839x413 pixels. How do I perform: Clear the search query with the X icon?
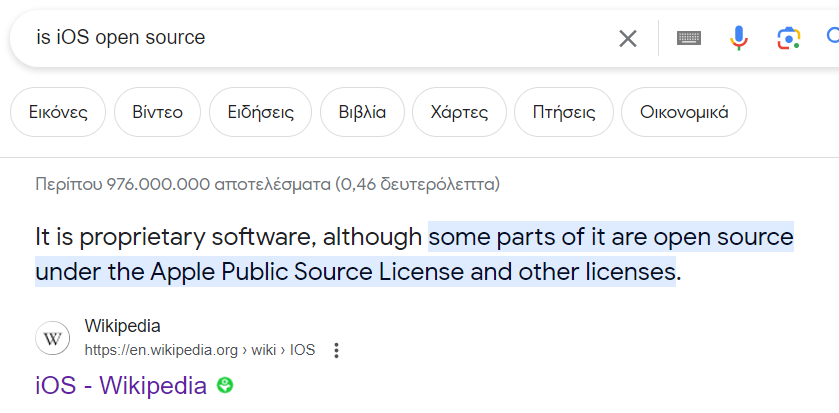tap(628, 39)
